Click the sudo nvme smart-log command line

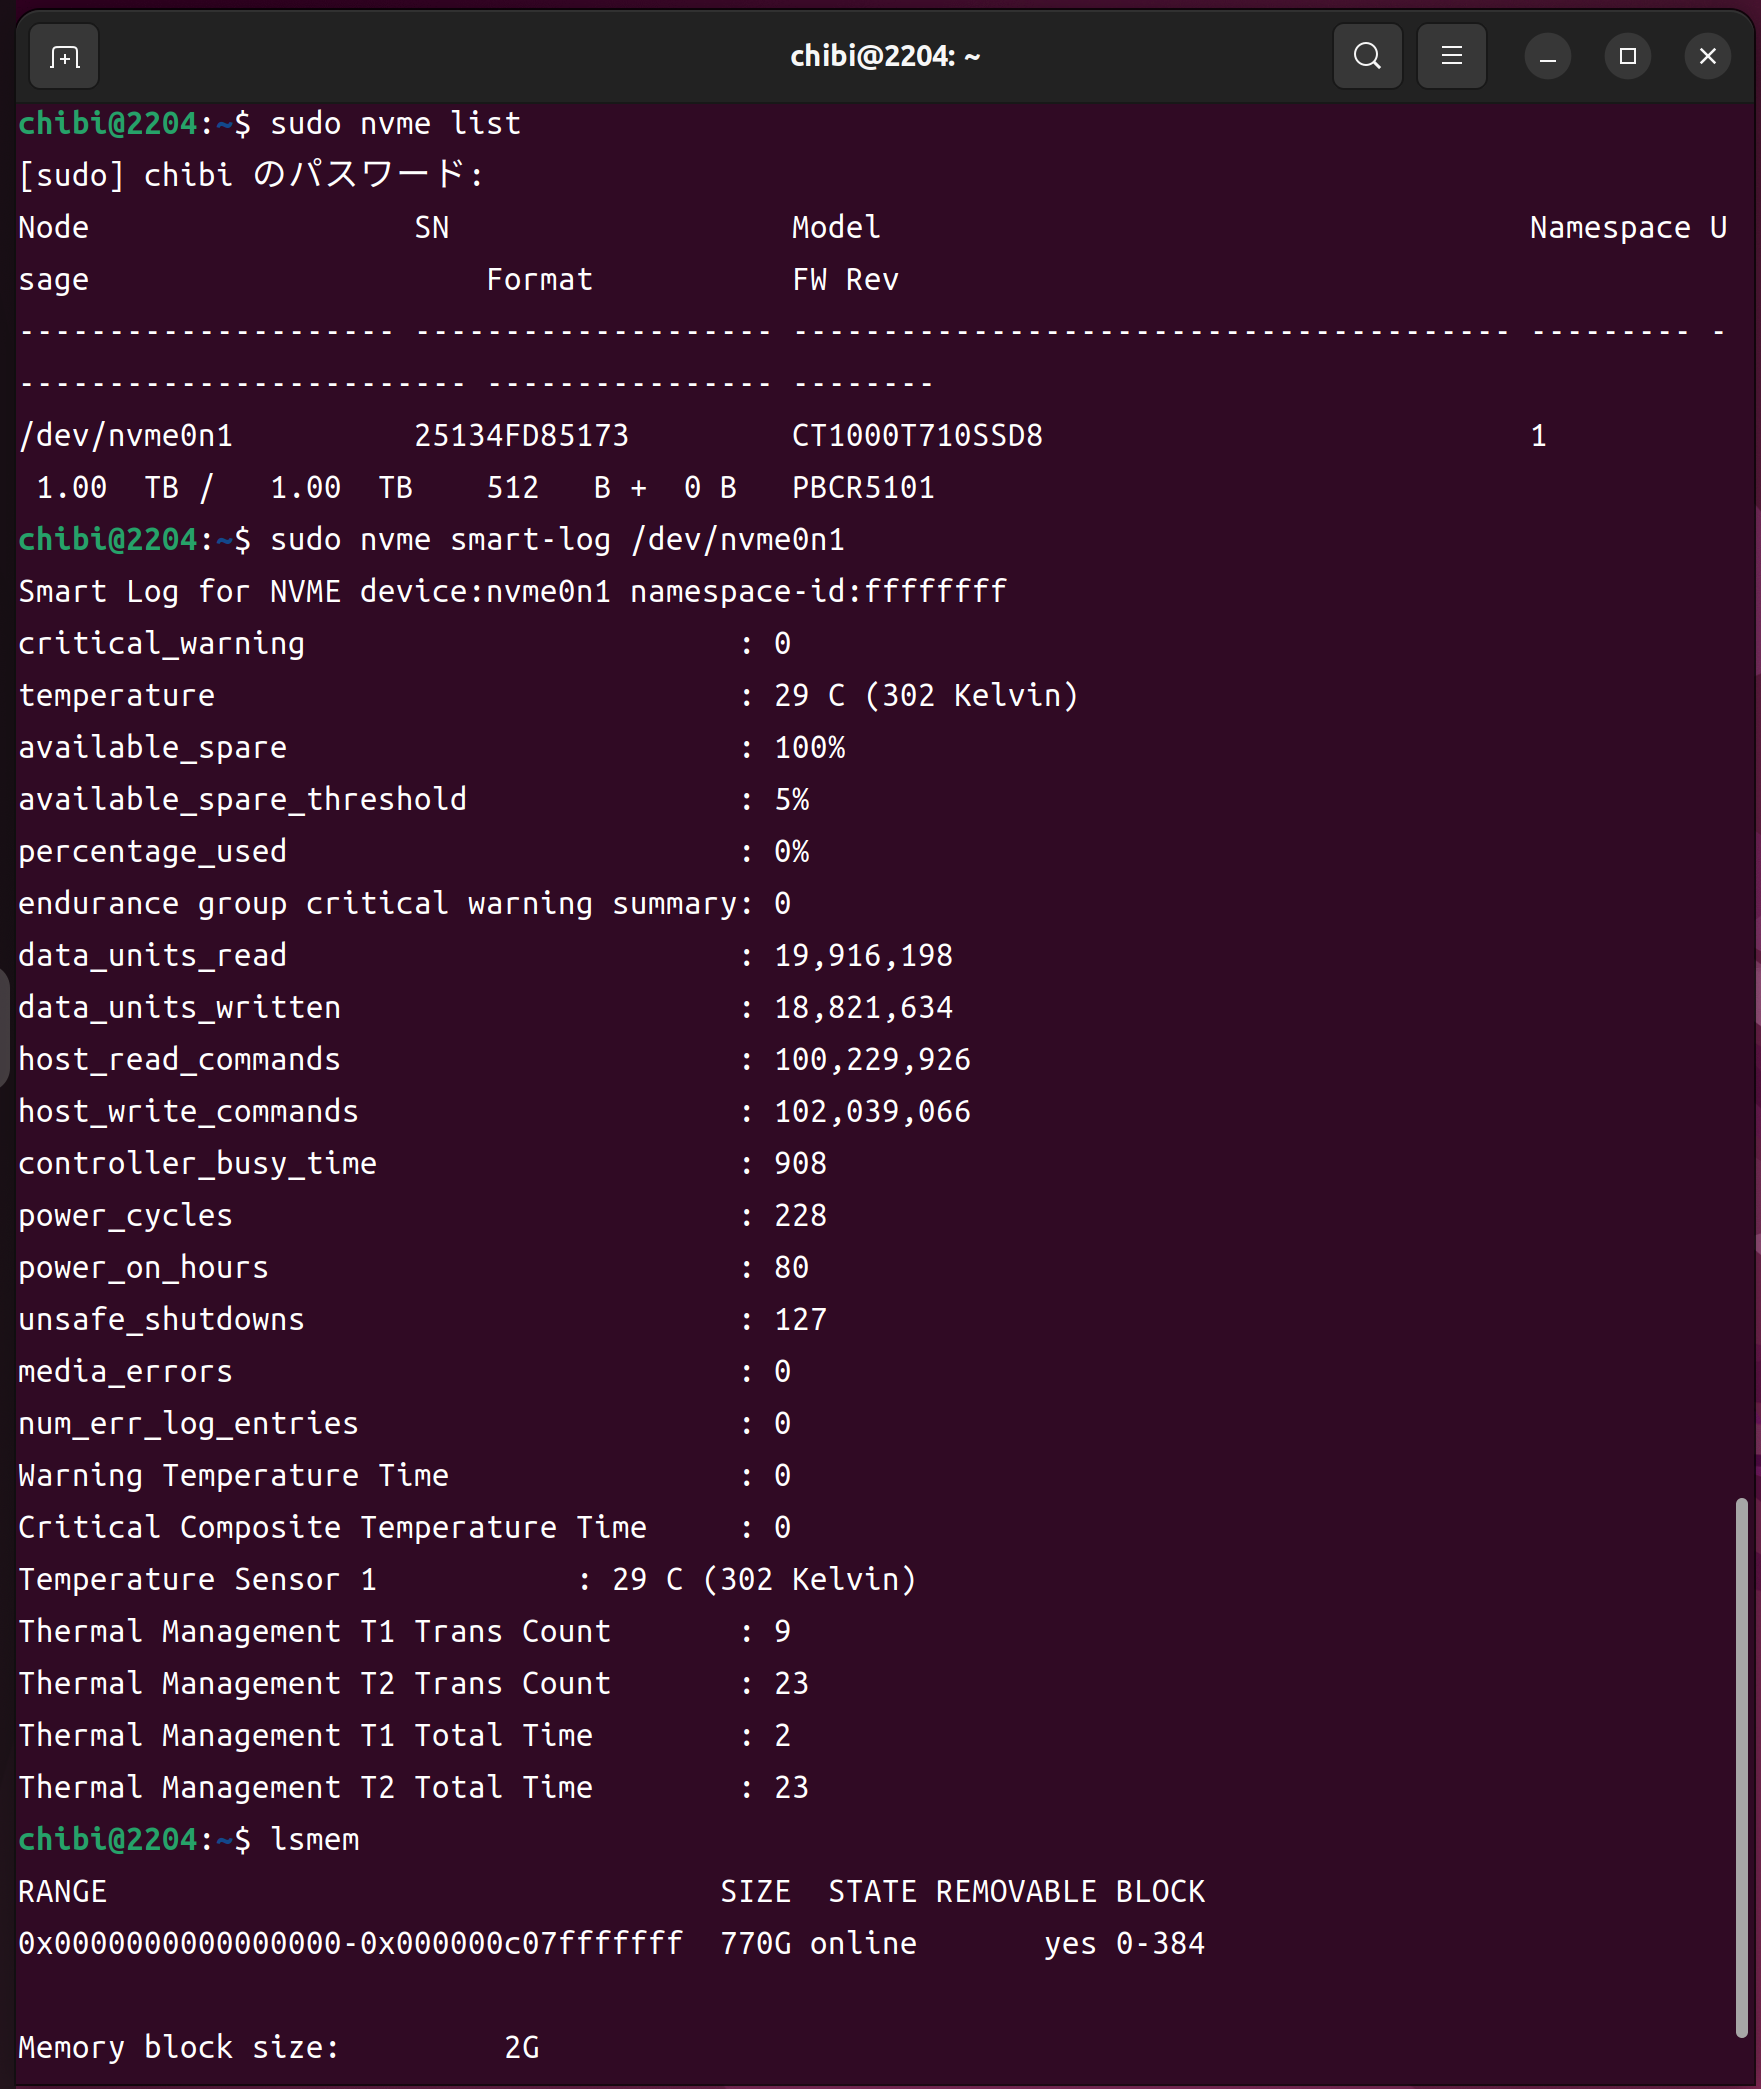pyautogui.click(x=557, y=539)
